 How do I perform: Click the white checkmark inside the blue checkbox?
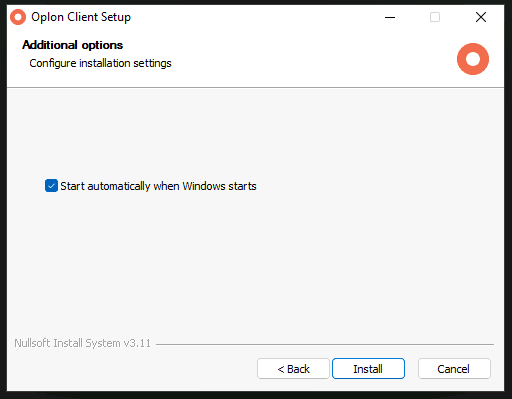(51, 186)
